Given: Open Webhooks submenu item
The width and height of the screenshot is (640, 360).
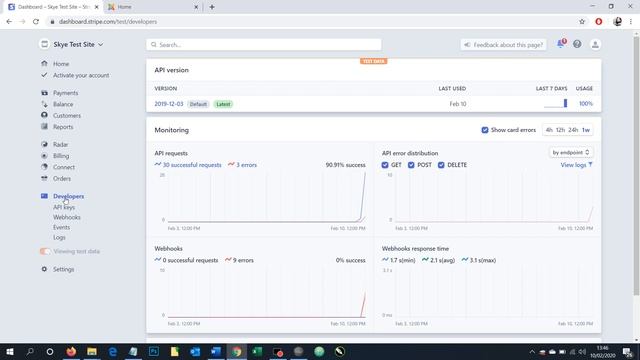Looking at the screenshot, I should tap(67, 217).
